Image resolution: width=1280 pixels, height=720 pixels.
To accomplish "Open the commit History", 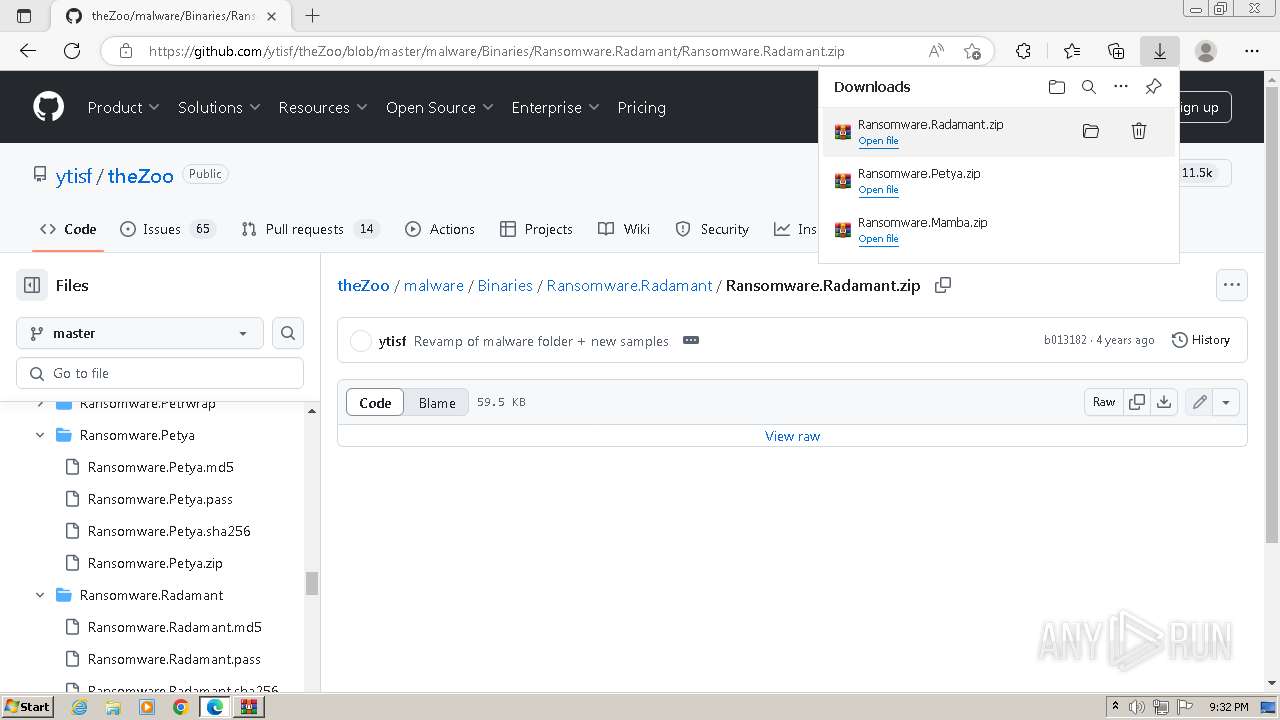I will coord(1201,340).
